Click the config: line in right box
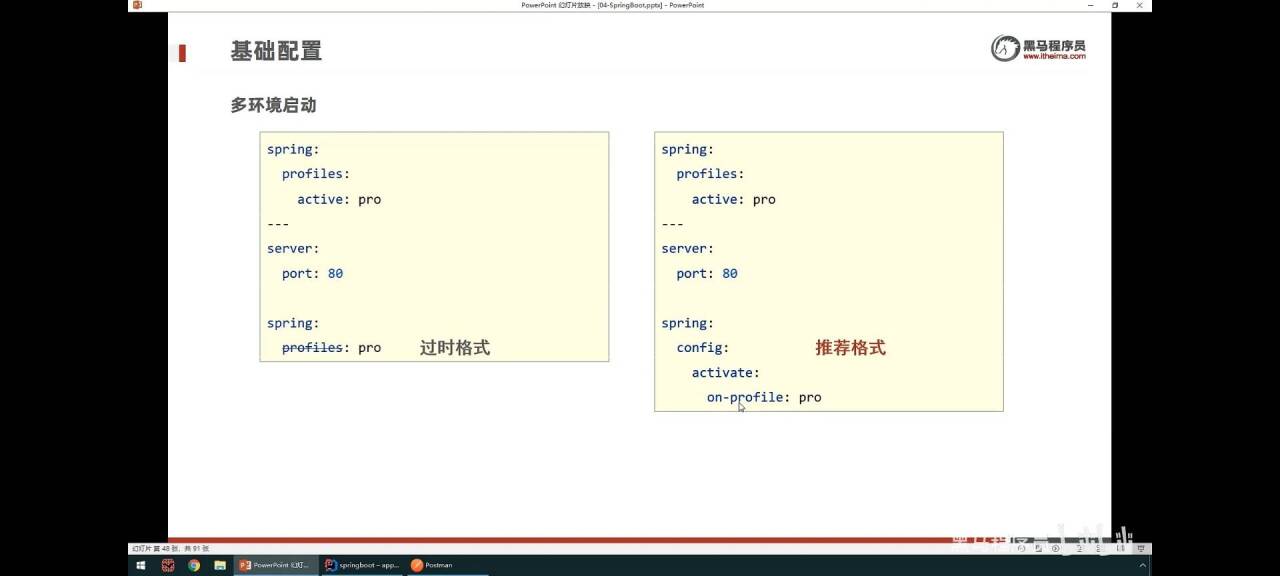The width and height of the screenshot is (1280, 576). (x=703, y=348)
